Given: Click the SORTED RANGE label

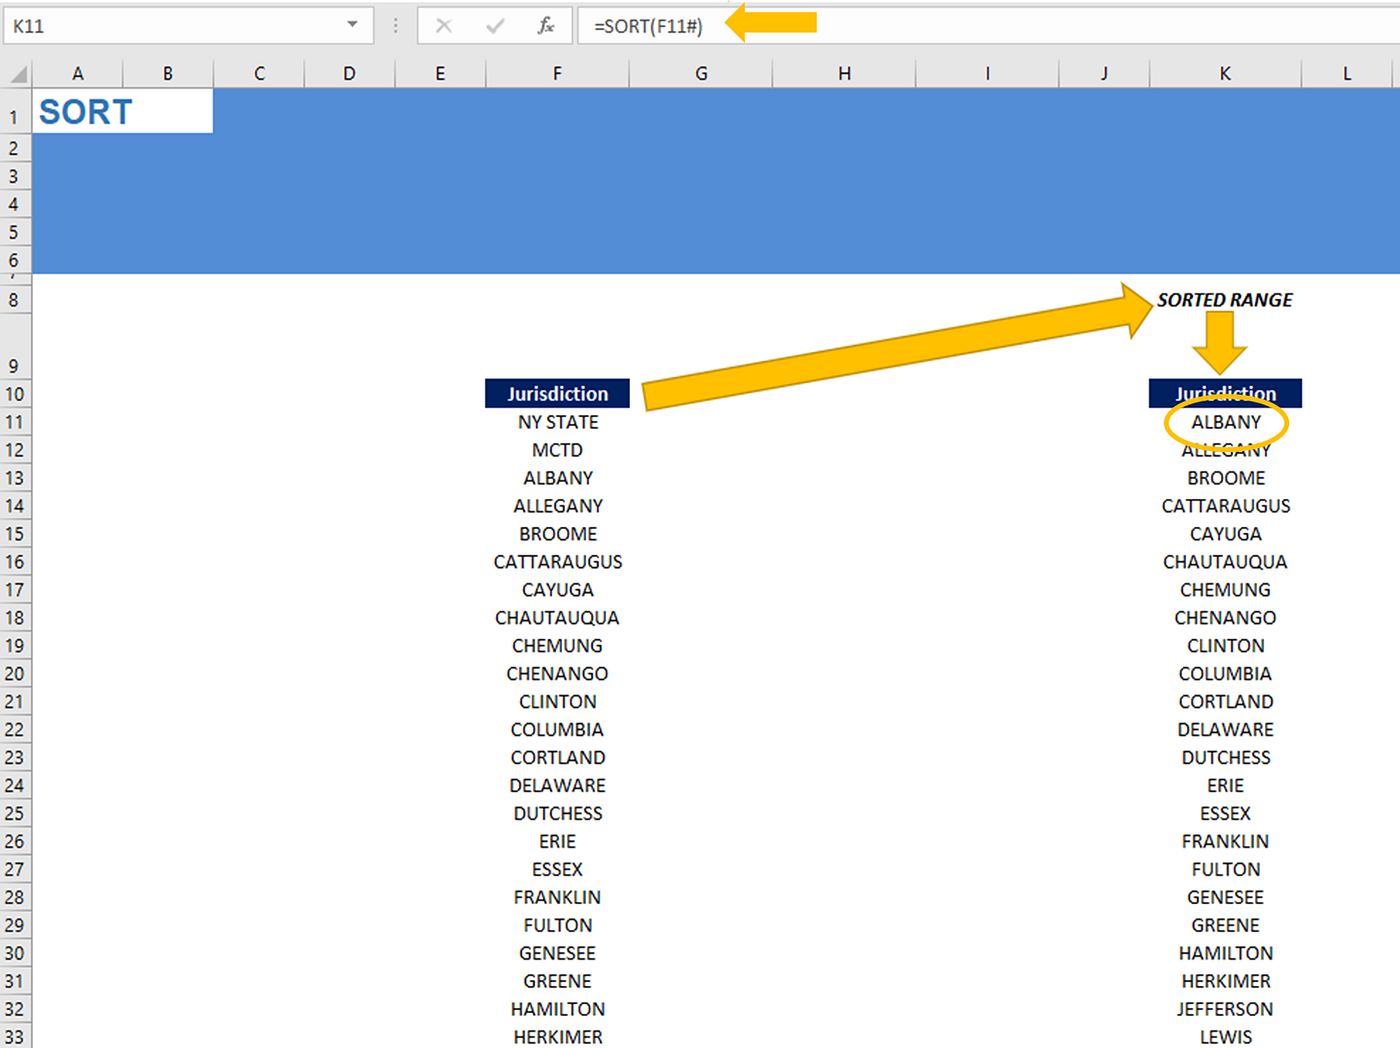Looking at the screenshot, I should [x=1224, y=299].
